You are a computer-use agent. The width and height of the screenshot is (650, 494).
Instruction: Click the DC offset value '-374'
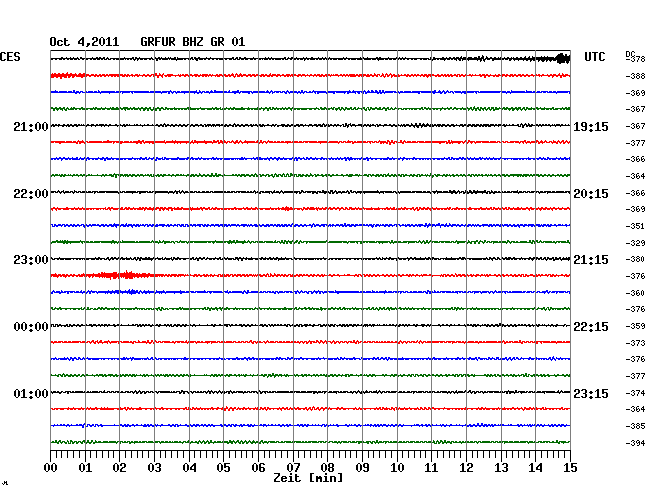[635, 393]
